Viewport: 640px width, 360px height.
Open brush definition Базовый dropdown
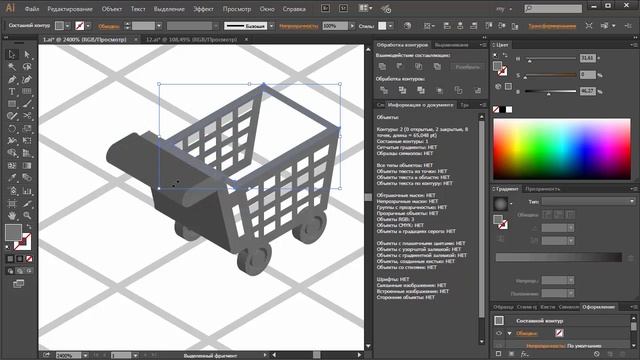pyautogui.click(x=271, y=26)
